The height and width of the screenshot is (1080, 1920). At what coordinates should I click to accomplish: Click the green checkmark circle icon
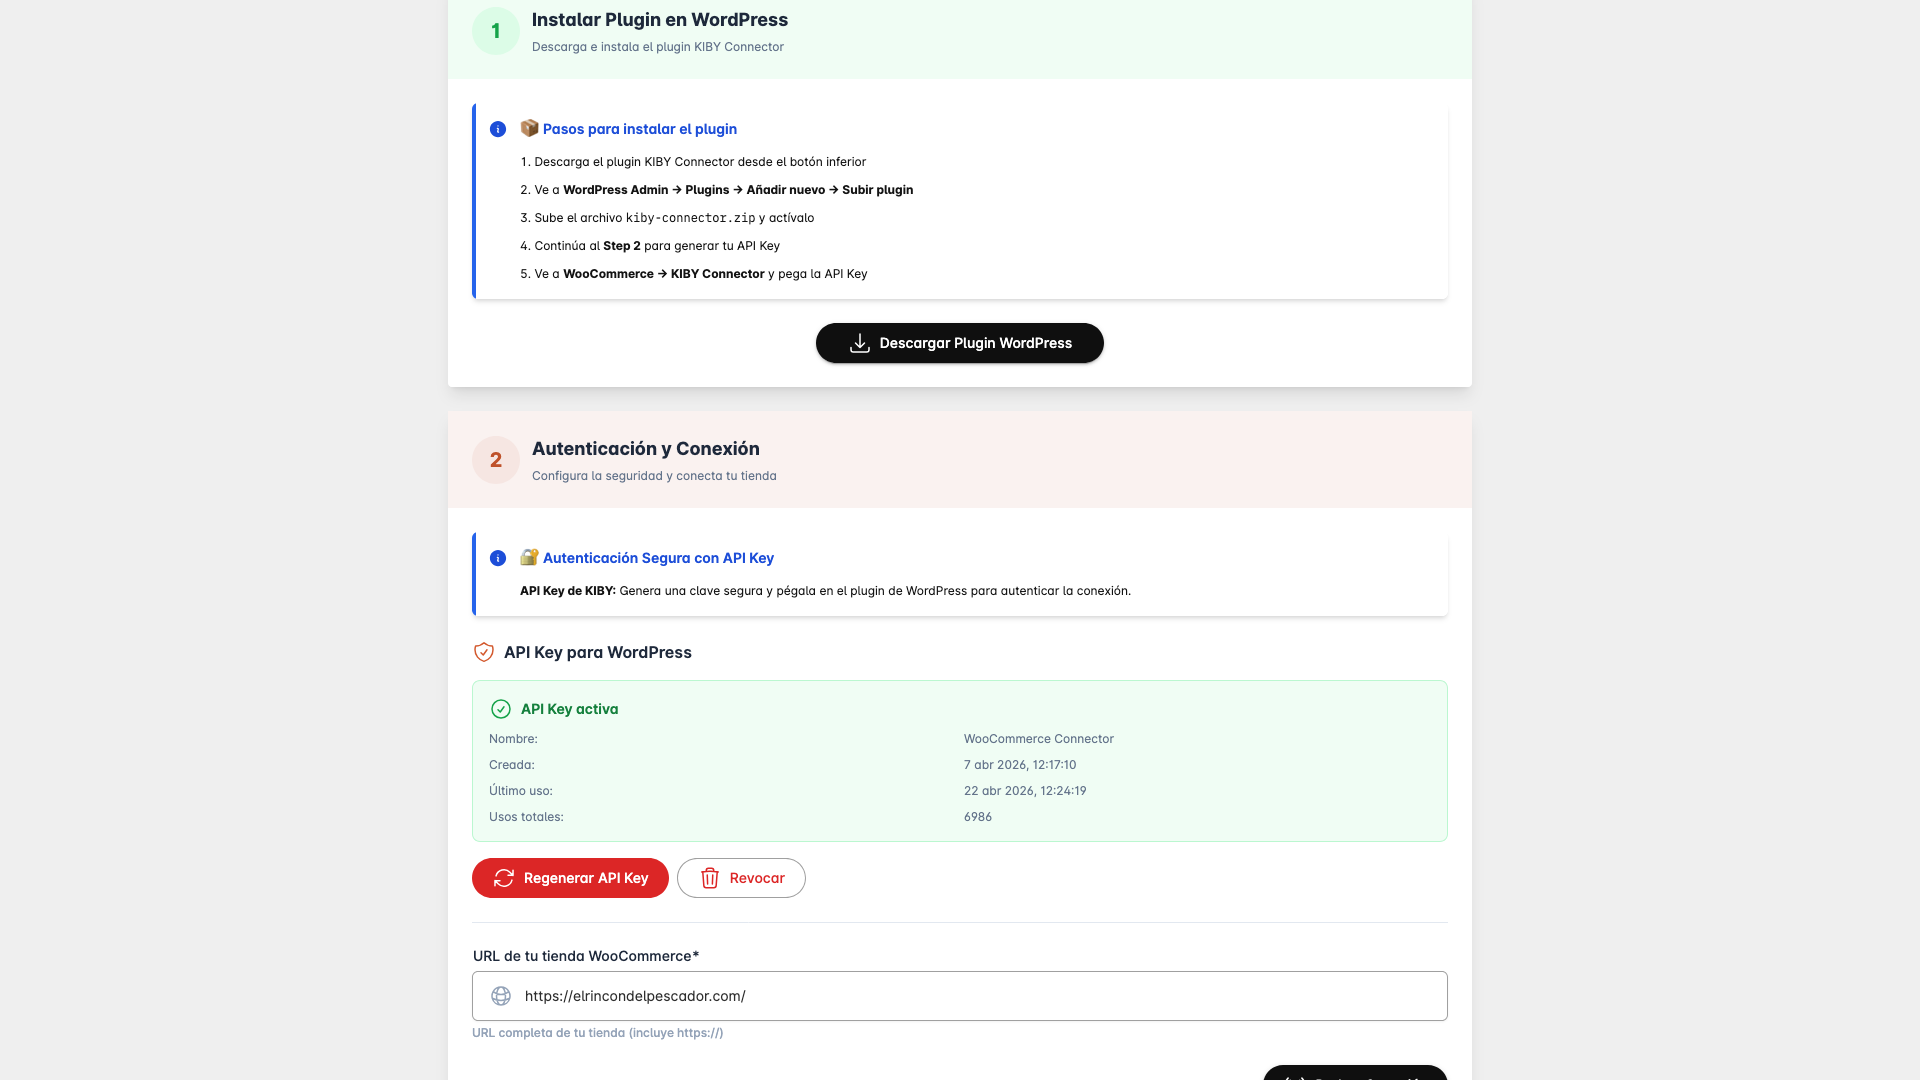(501, 709)
